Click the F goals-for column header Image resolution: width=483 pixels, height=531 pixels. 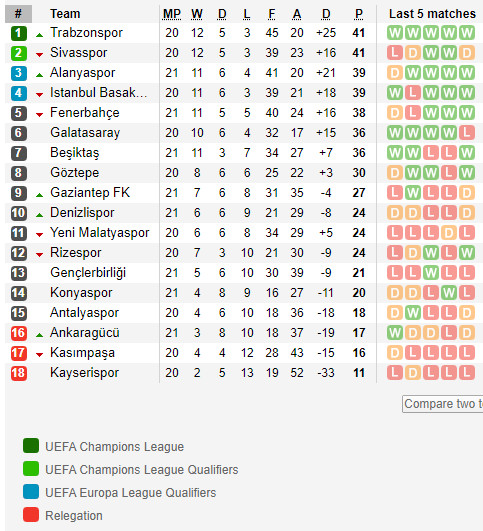coord(272,14)
